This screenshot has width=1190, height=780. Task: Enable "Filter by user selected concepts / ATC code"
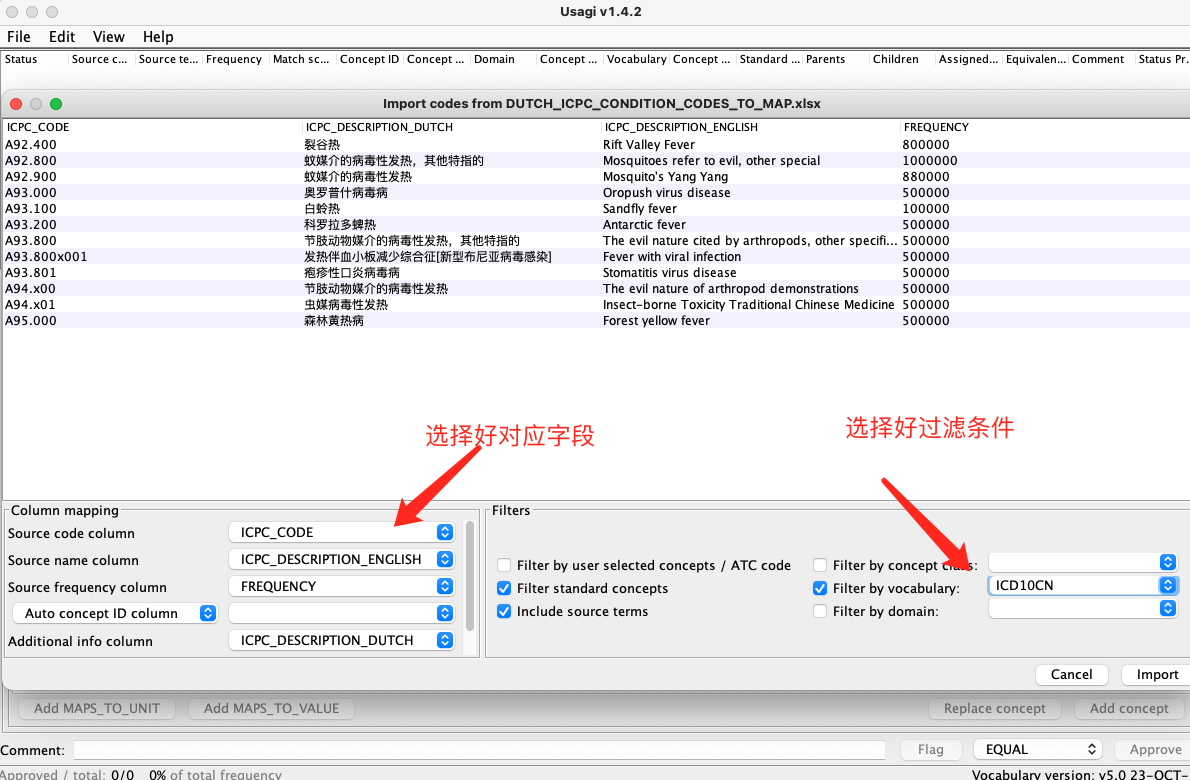505,564
